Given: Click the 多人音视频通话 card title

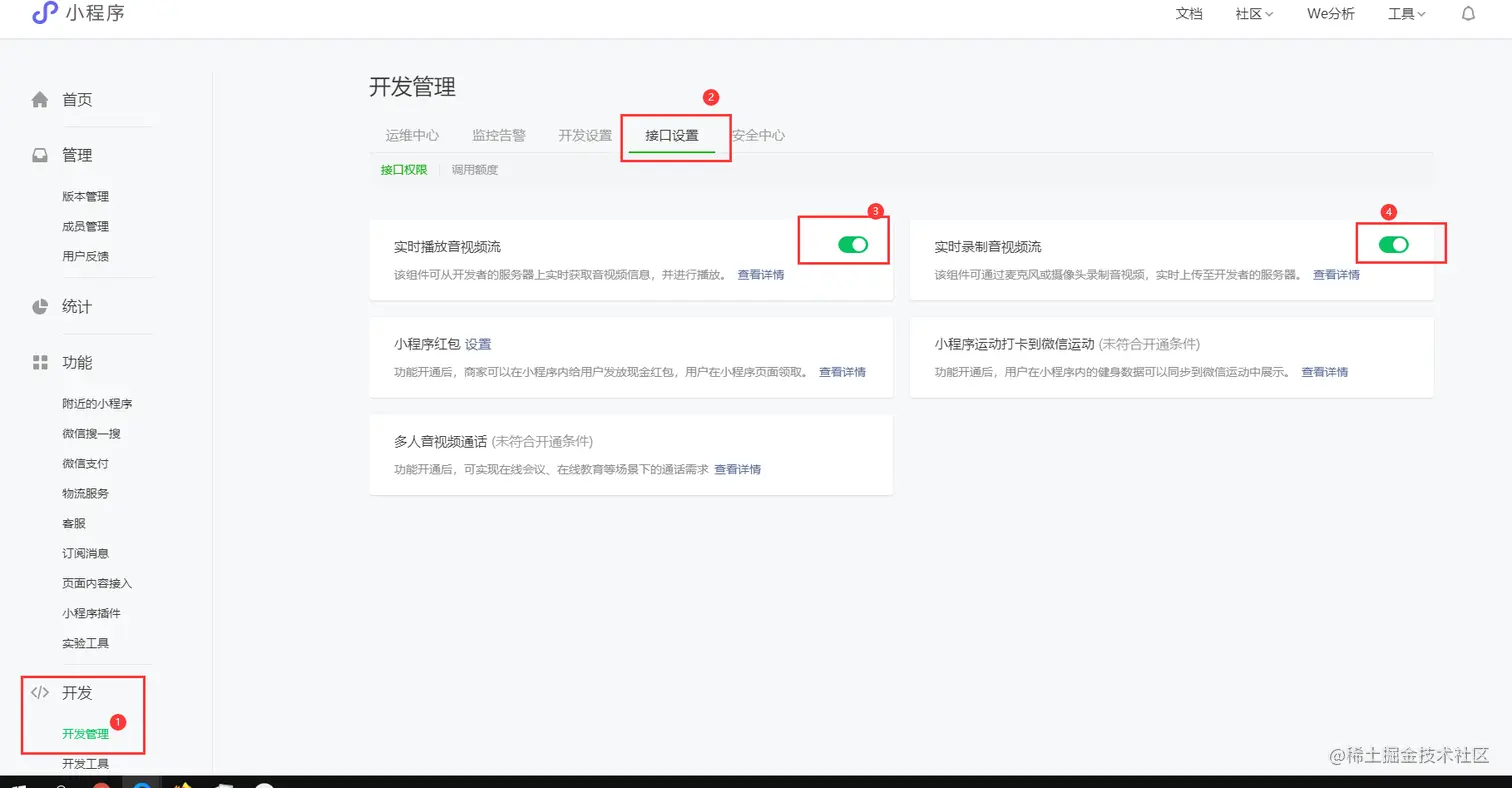Looking at the screenshot, I should pyautogui.click(x=440, y=441).
